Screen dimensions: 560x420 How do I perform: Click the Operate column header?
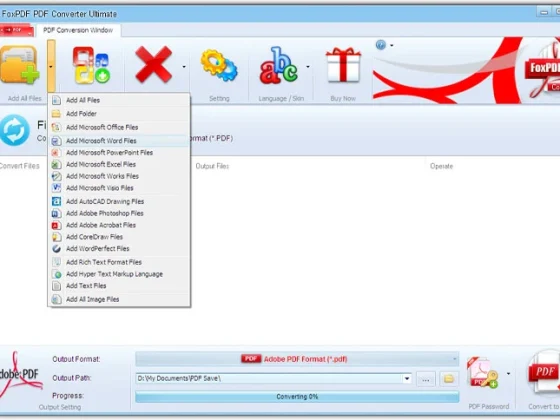(441, 166)
